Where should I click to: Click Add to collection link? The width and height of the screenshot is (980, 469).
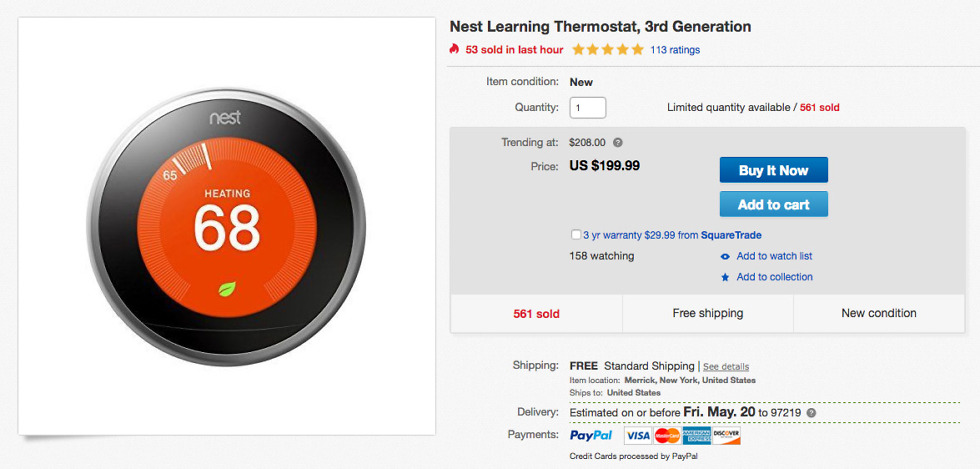click(774, 277)
